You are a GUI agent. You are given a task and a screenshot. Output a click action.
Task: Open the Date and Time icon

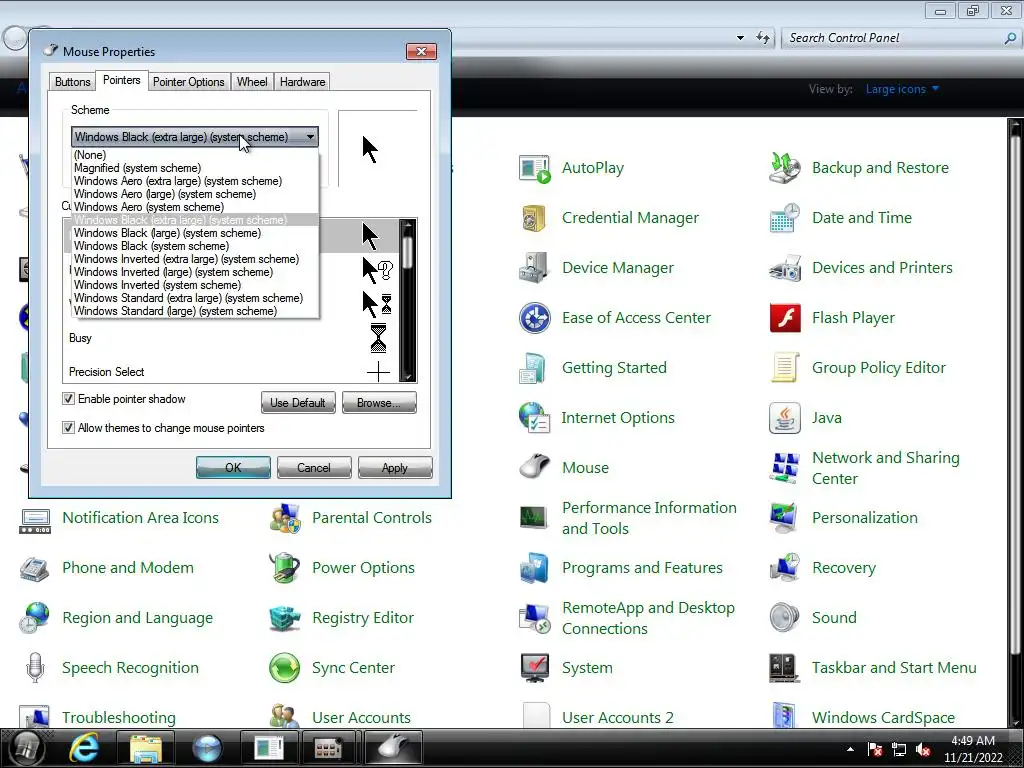click(784, 218)
